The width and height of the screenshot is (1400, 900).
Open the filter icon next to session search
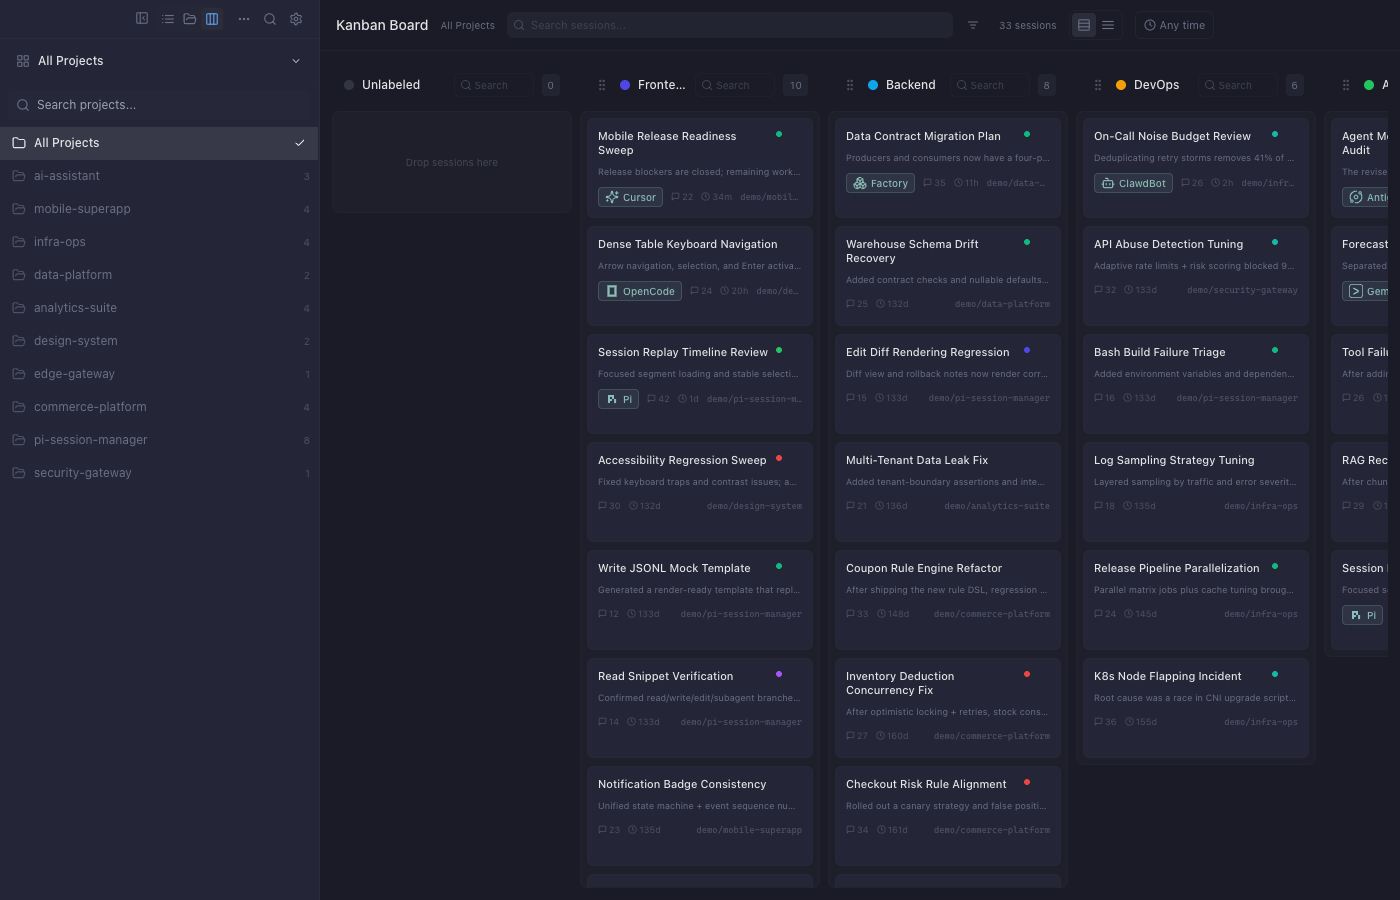(973, 25)
